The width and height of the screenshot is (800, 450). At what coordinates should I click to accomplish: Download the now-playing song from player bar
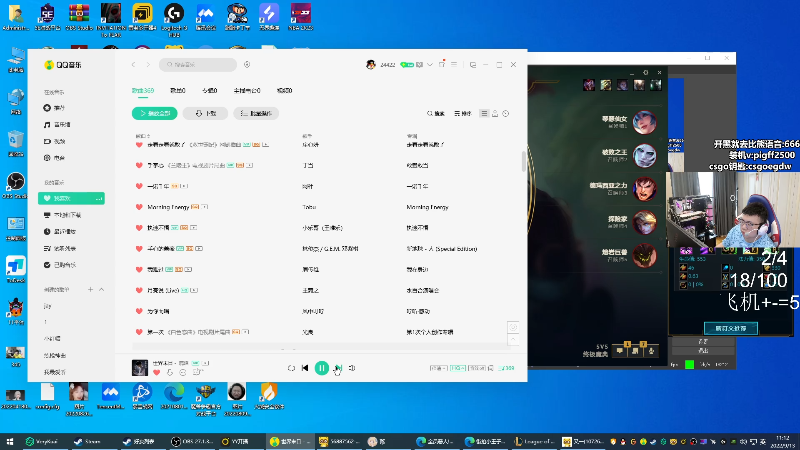[x=170, y=372]
